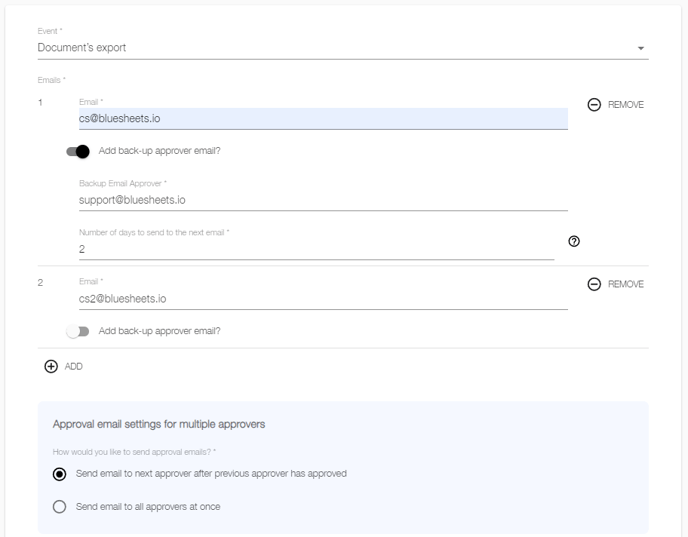
Task: Click 'Add back-up approver email?' label for email 1
Action: pos(159,151)
